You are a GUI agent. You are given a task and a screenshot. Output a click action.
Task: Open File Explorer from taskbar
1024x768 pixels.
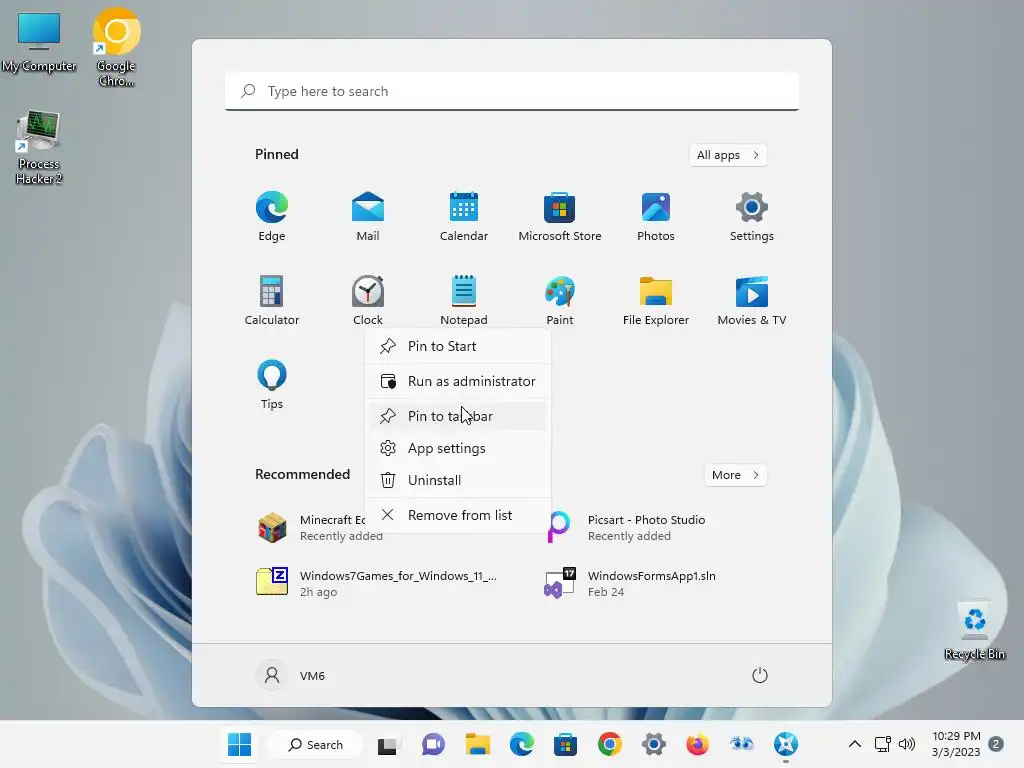pos(477,744)
